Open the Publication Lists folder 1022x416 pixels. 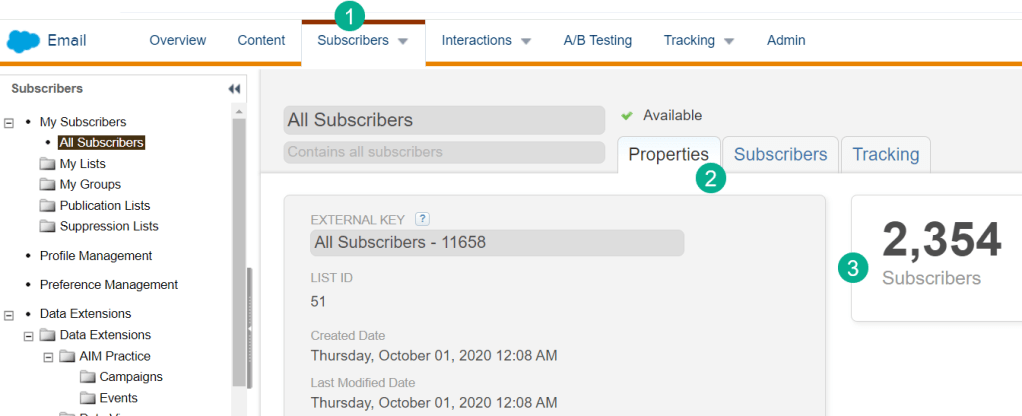pyautogui.click(x=104, y=206)
